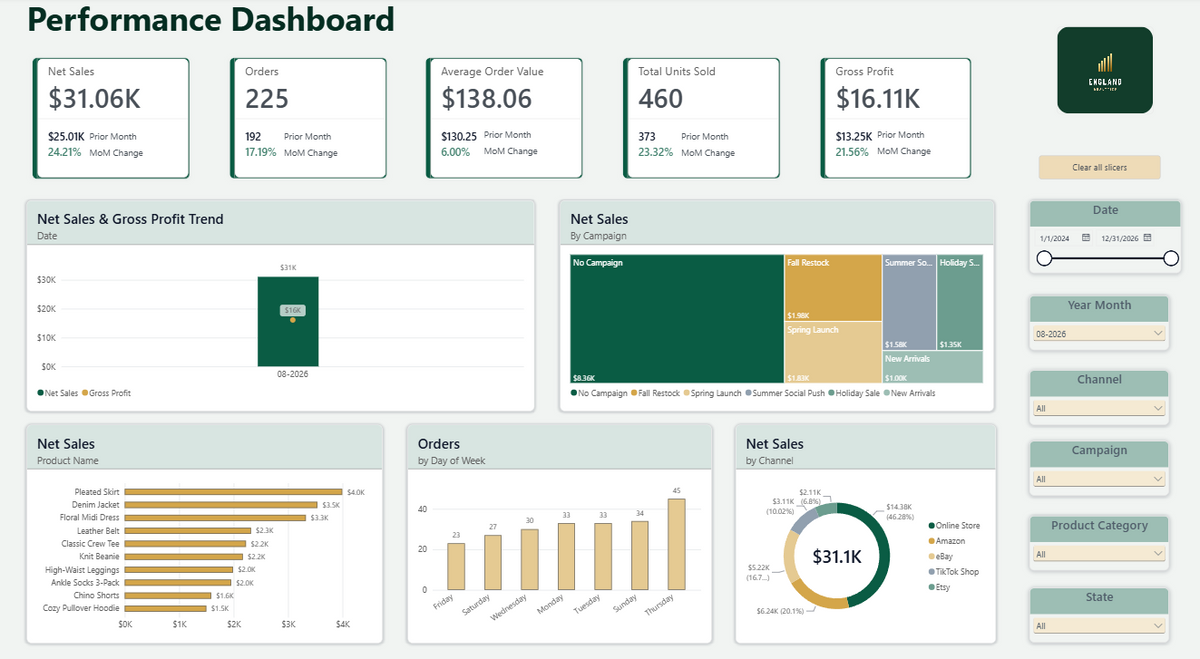This screenshot has height=659, width=1200.
Task: Select the Leather Belt bar
Action: tap(188, 530)
